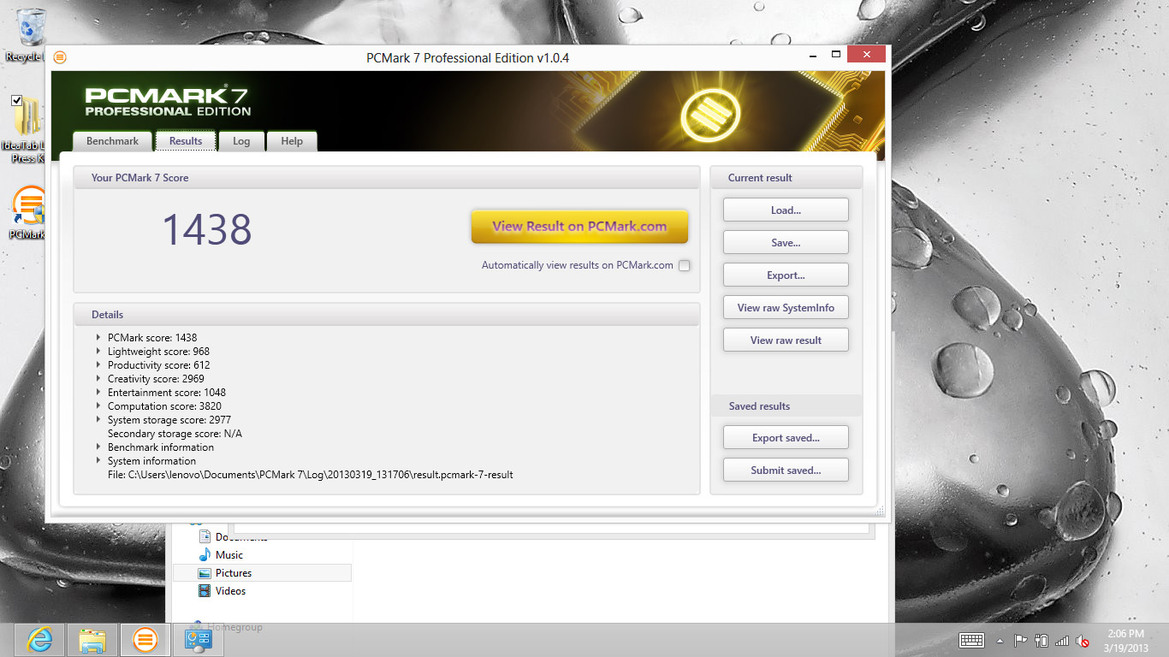Click the Pictures label in Explorer
Image resolution: width=1169 pixels, height=657 pixels.
tap(233, 573)
